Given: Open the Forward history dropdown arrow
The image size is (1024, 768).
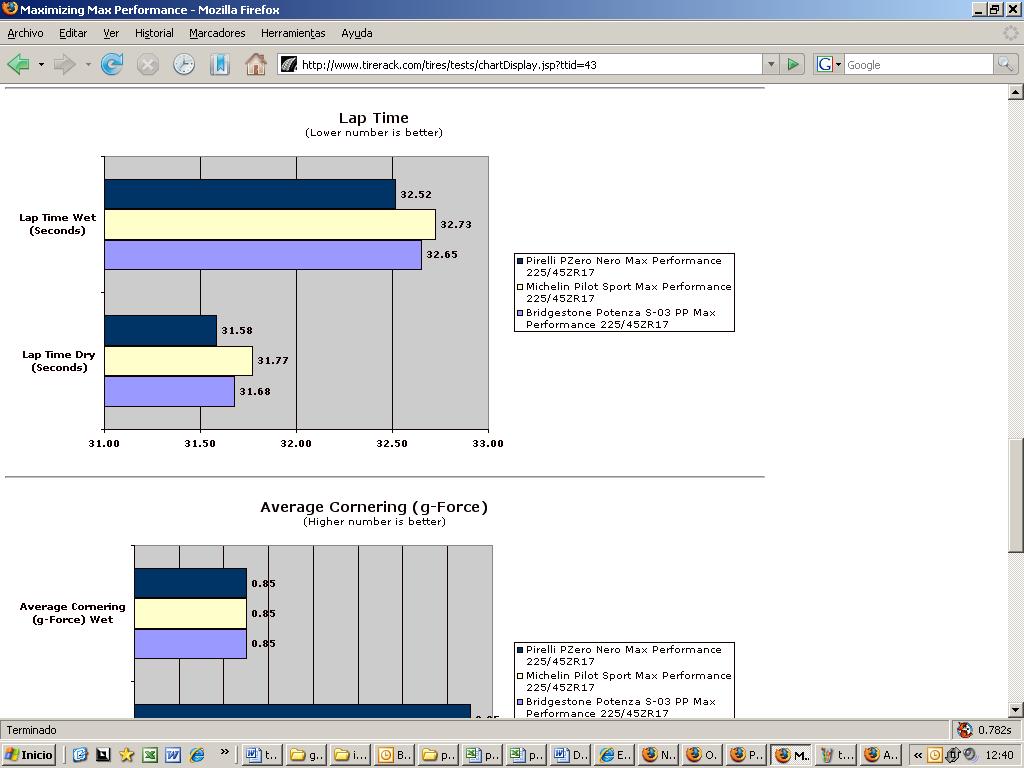Looking at the screenshot, I should click(x=88, y=65).
